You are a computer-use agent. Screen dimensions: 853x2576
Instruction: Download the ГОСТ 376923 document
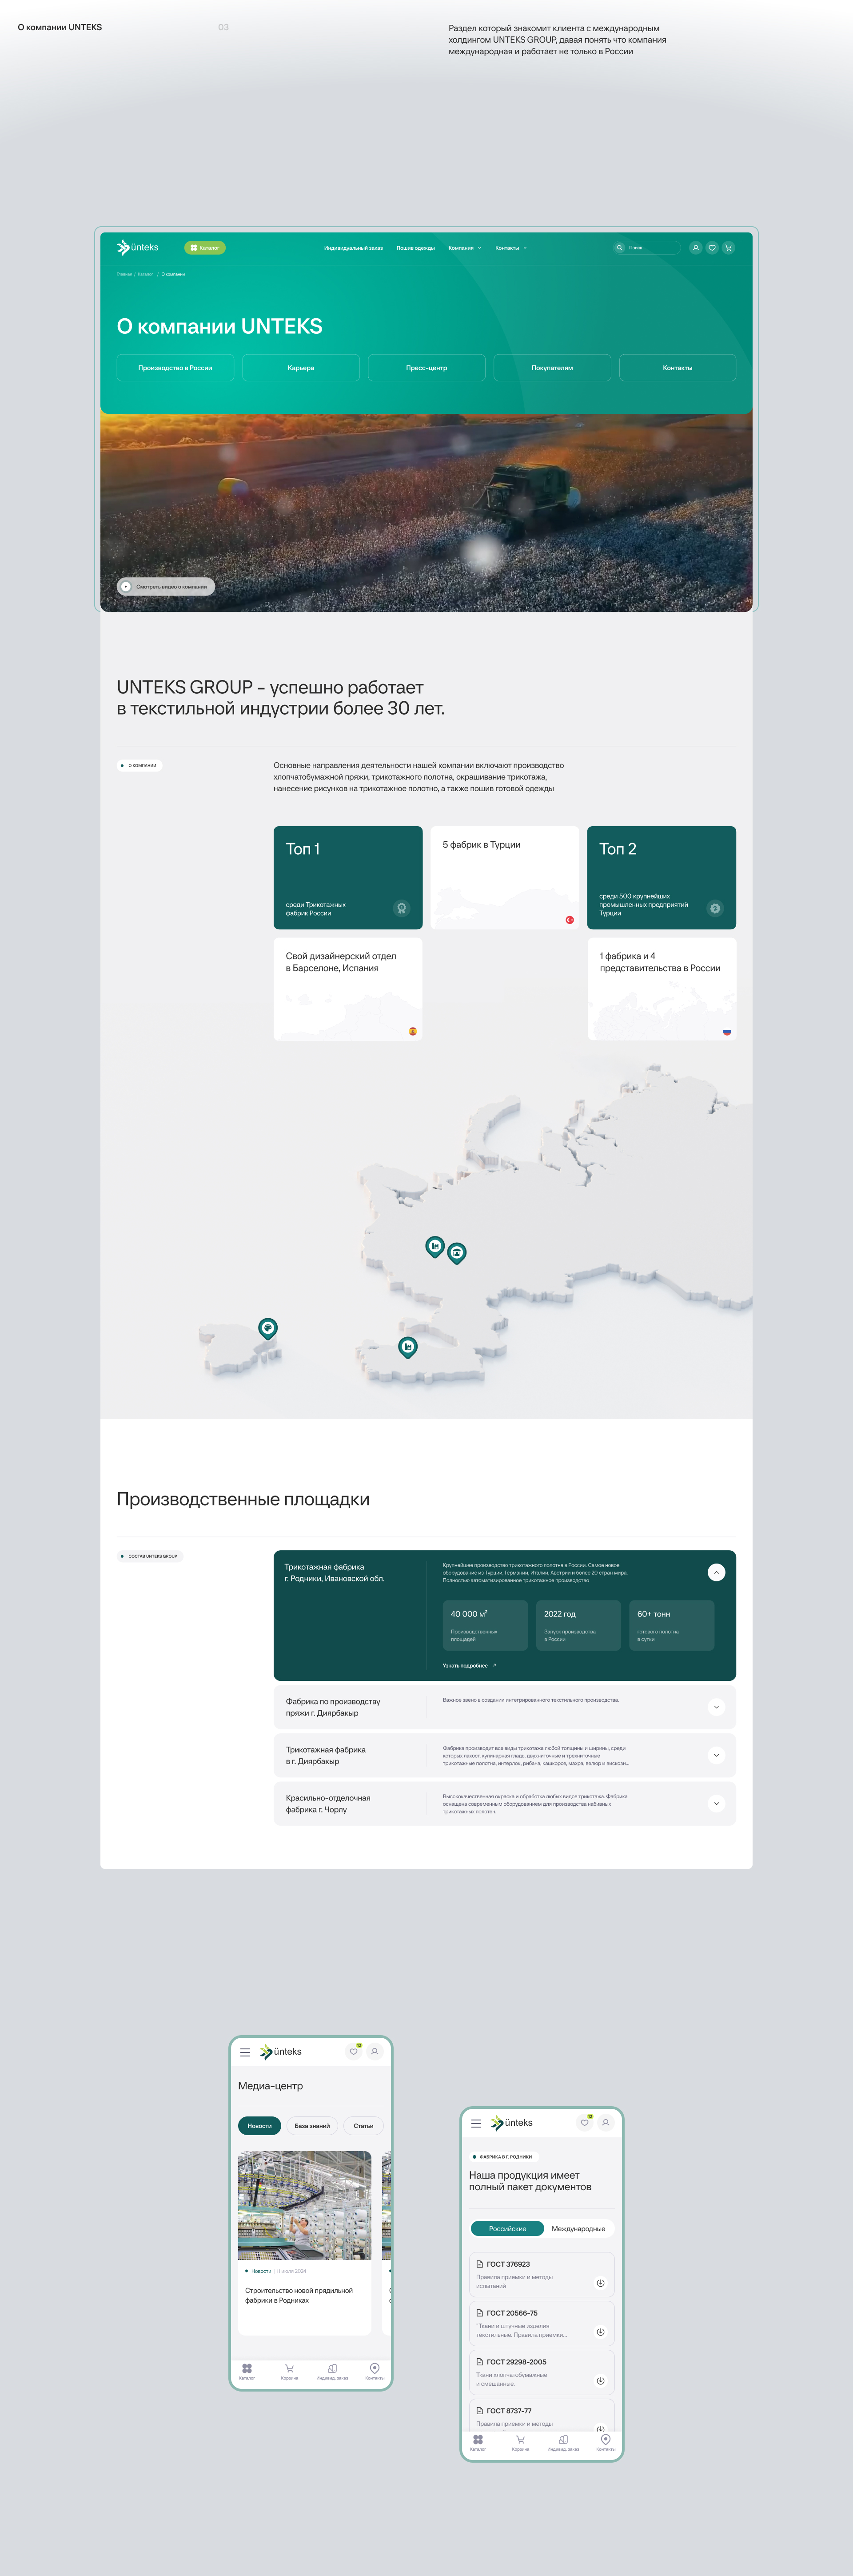(600, 2283)
